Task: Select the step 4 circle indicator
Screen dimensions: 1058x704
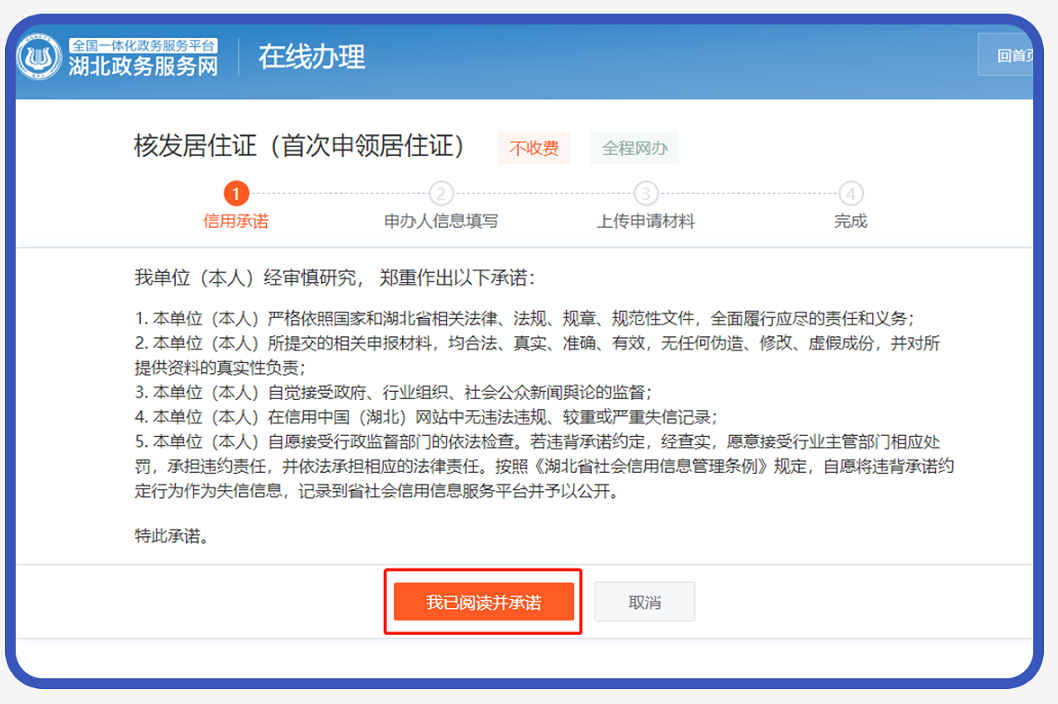Action: coord(851,193)
